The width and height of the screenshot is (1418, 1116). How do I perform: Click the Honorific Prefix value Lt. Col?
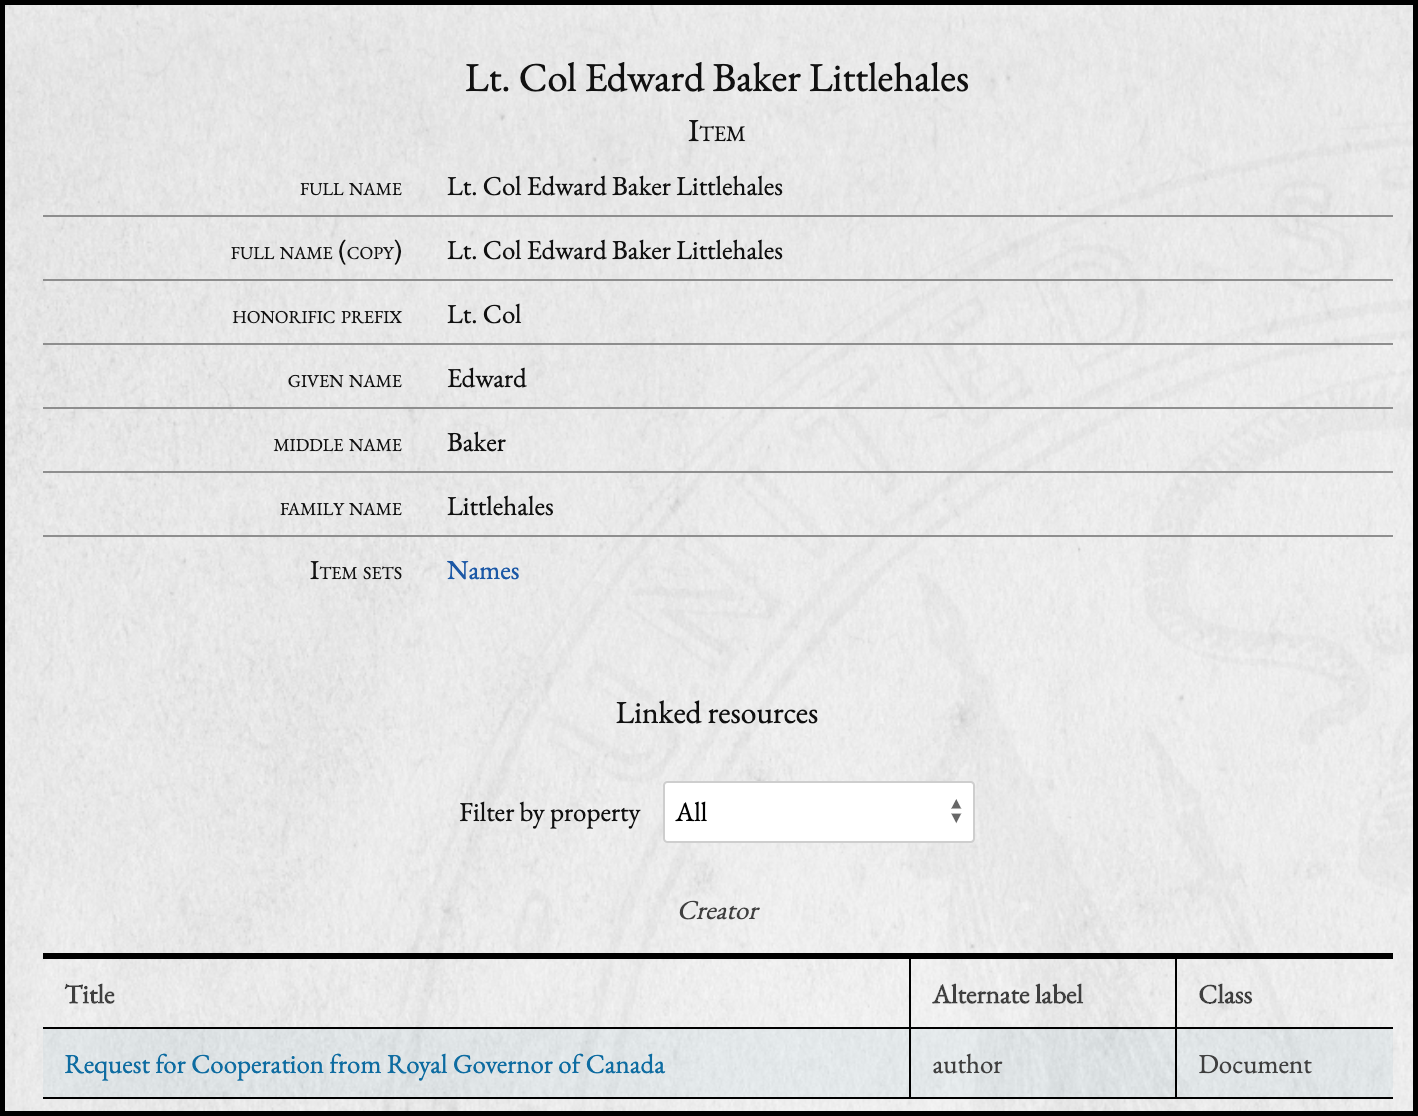click(x=484, y=314)
